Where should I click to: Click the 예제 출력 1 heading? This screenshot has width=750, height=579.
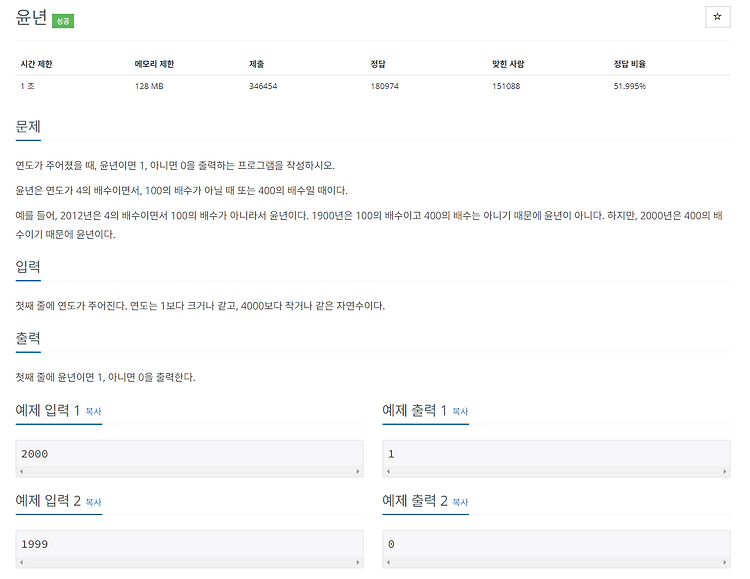coord(415,410)
